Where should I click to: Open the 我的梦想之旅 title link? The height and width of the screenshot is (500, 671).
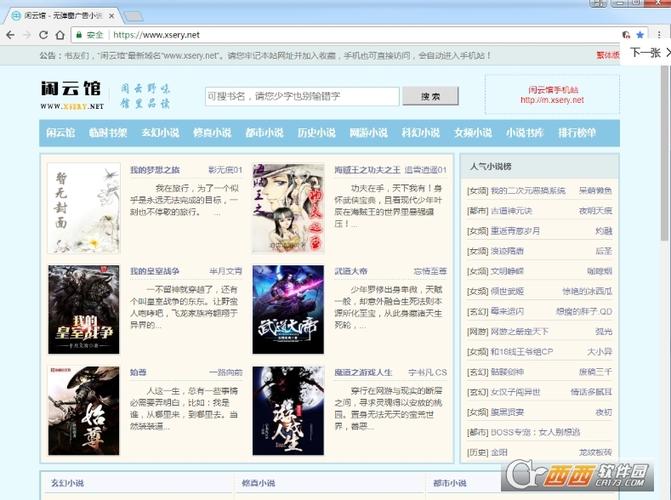(x=155, y=170)
